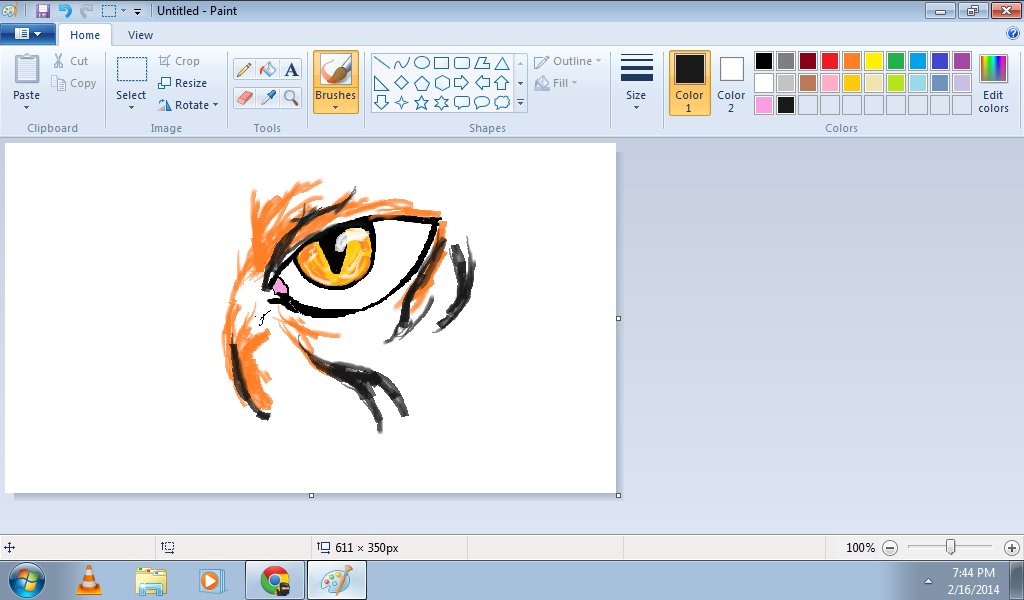This screenshot has height=600, width=1024.
Task: Choose the Hexagon shape
Action: 441,83
